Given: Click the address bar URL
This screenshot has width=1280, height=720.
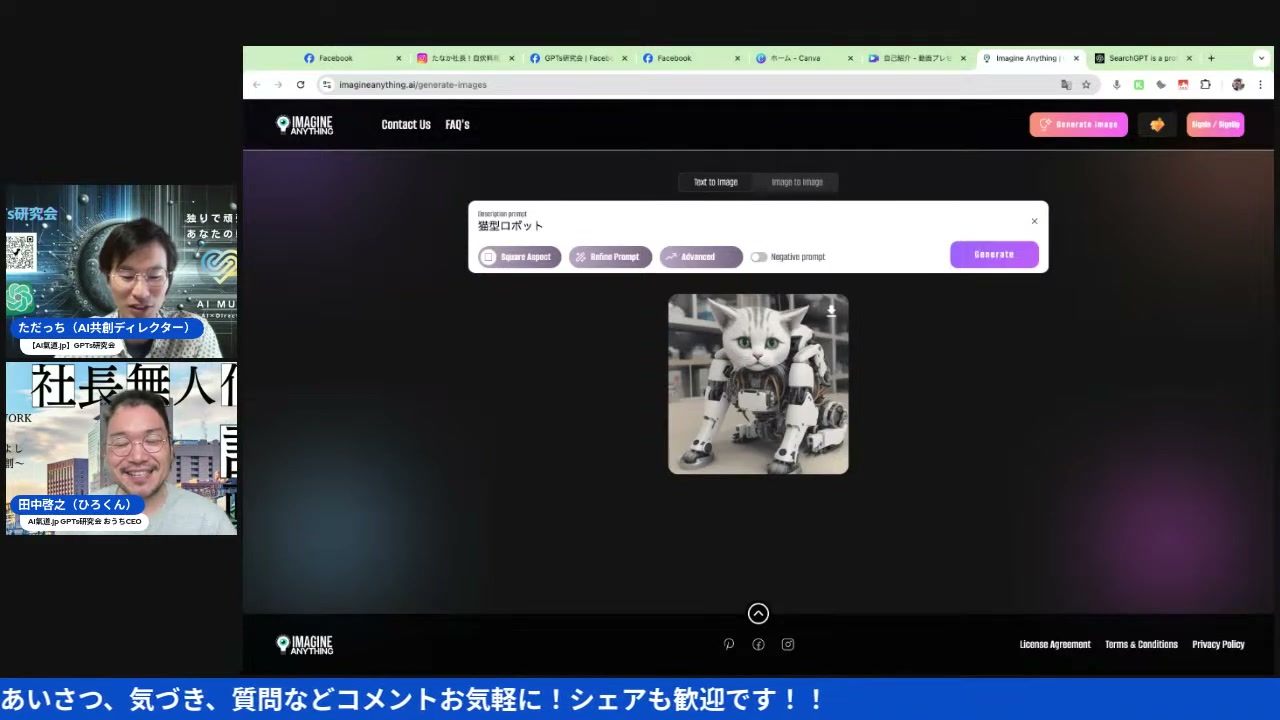Looking at the screenshot, I should click(413, 85).
